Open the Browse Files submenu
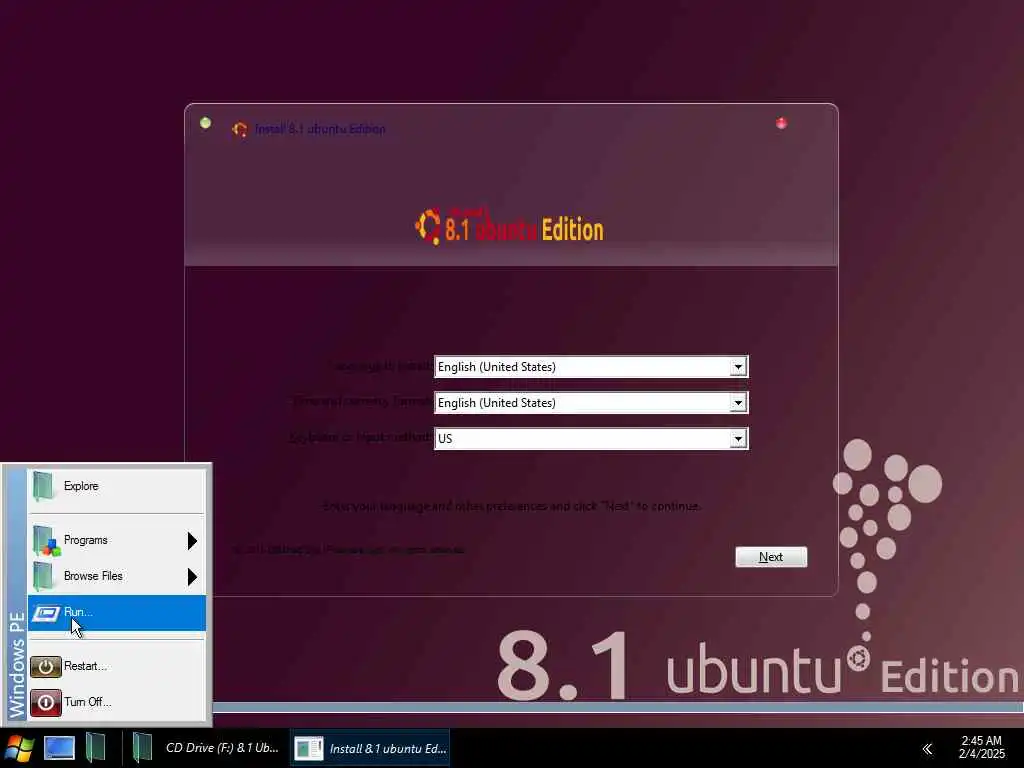1024x768 pixels. (116, 577)
